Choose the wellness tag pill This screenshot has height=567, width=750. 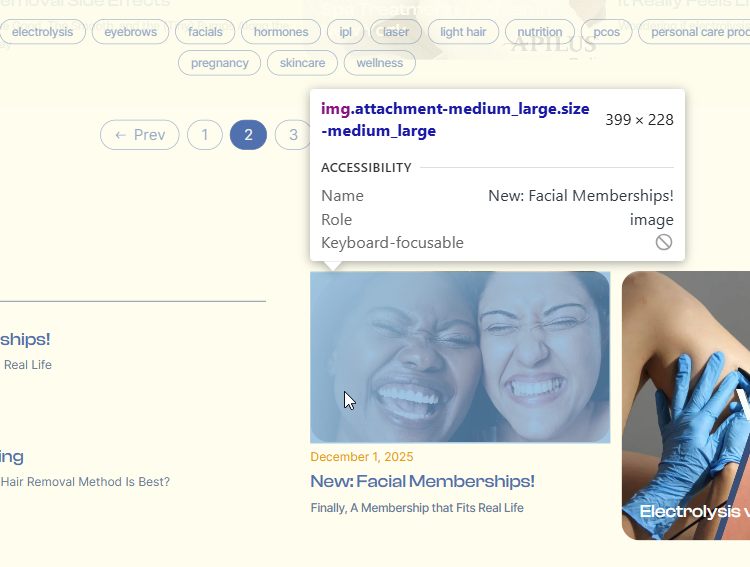379,63
